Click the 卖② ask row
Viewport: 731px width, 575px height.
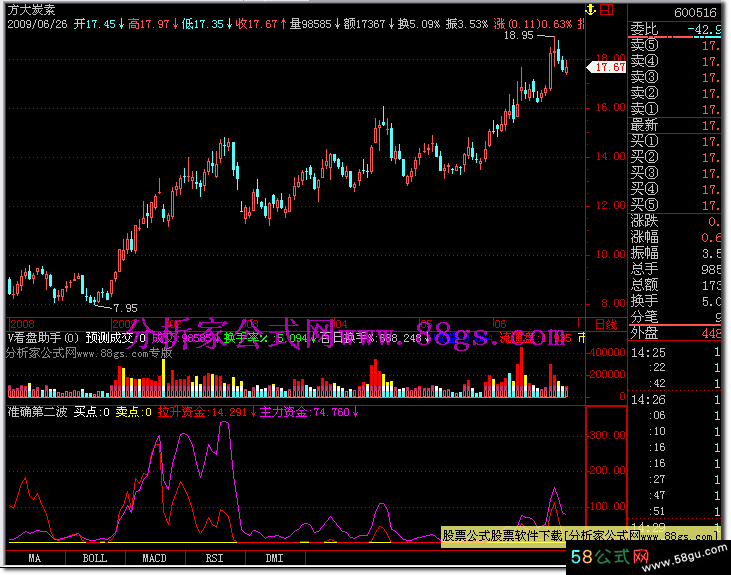click(675, 93)
